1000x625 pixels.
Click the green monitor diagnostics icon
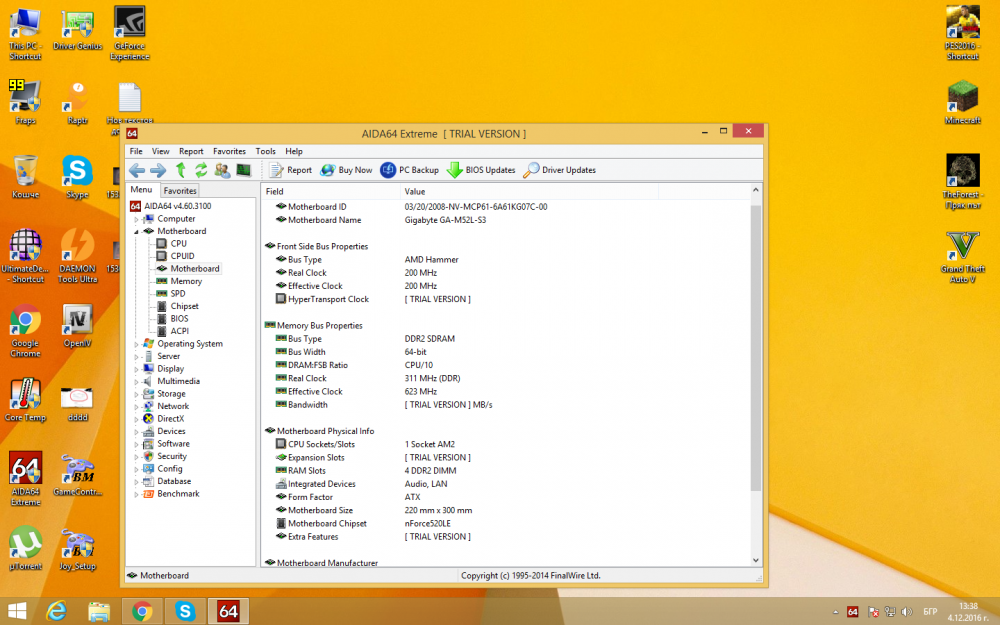(x=244, y=170)
